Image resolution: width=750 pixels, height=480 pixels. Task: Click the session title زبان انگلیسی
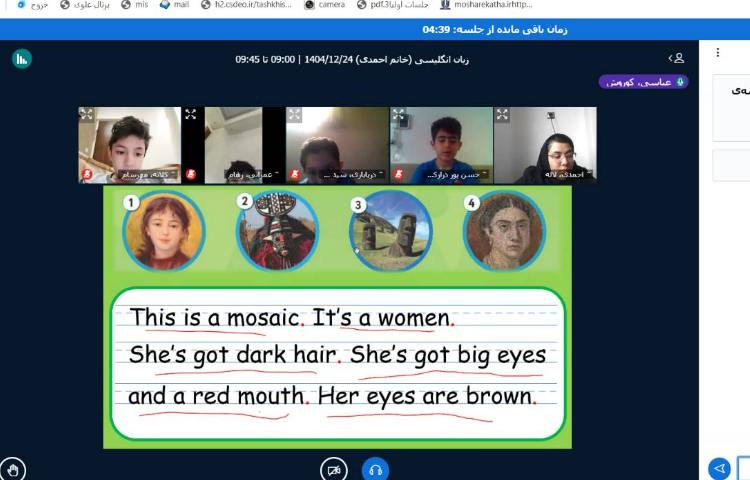[352, 60]
